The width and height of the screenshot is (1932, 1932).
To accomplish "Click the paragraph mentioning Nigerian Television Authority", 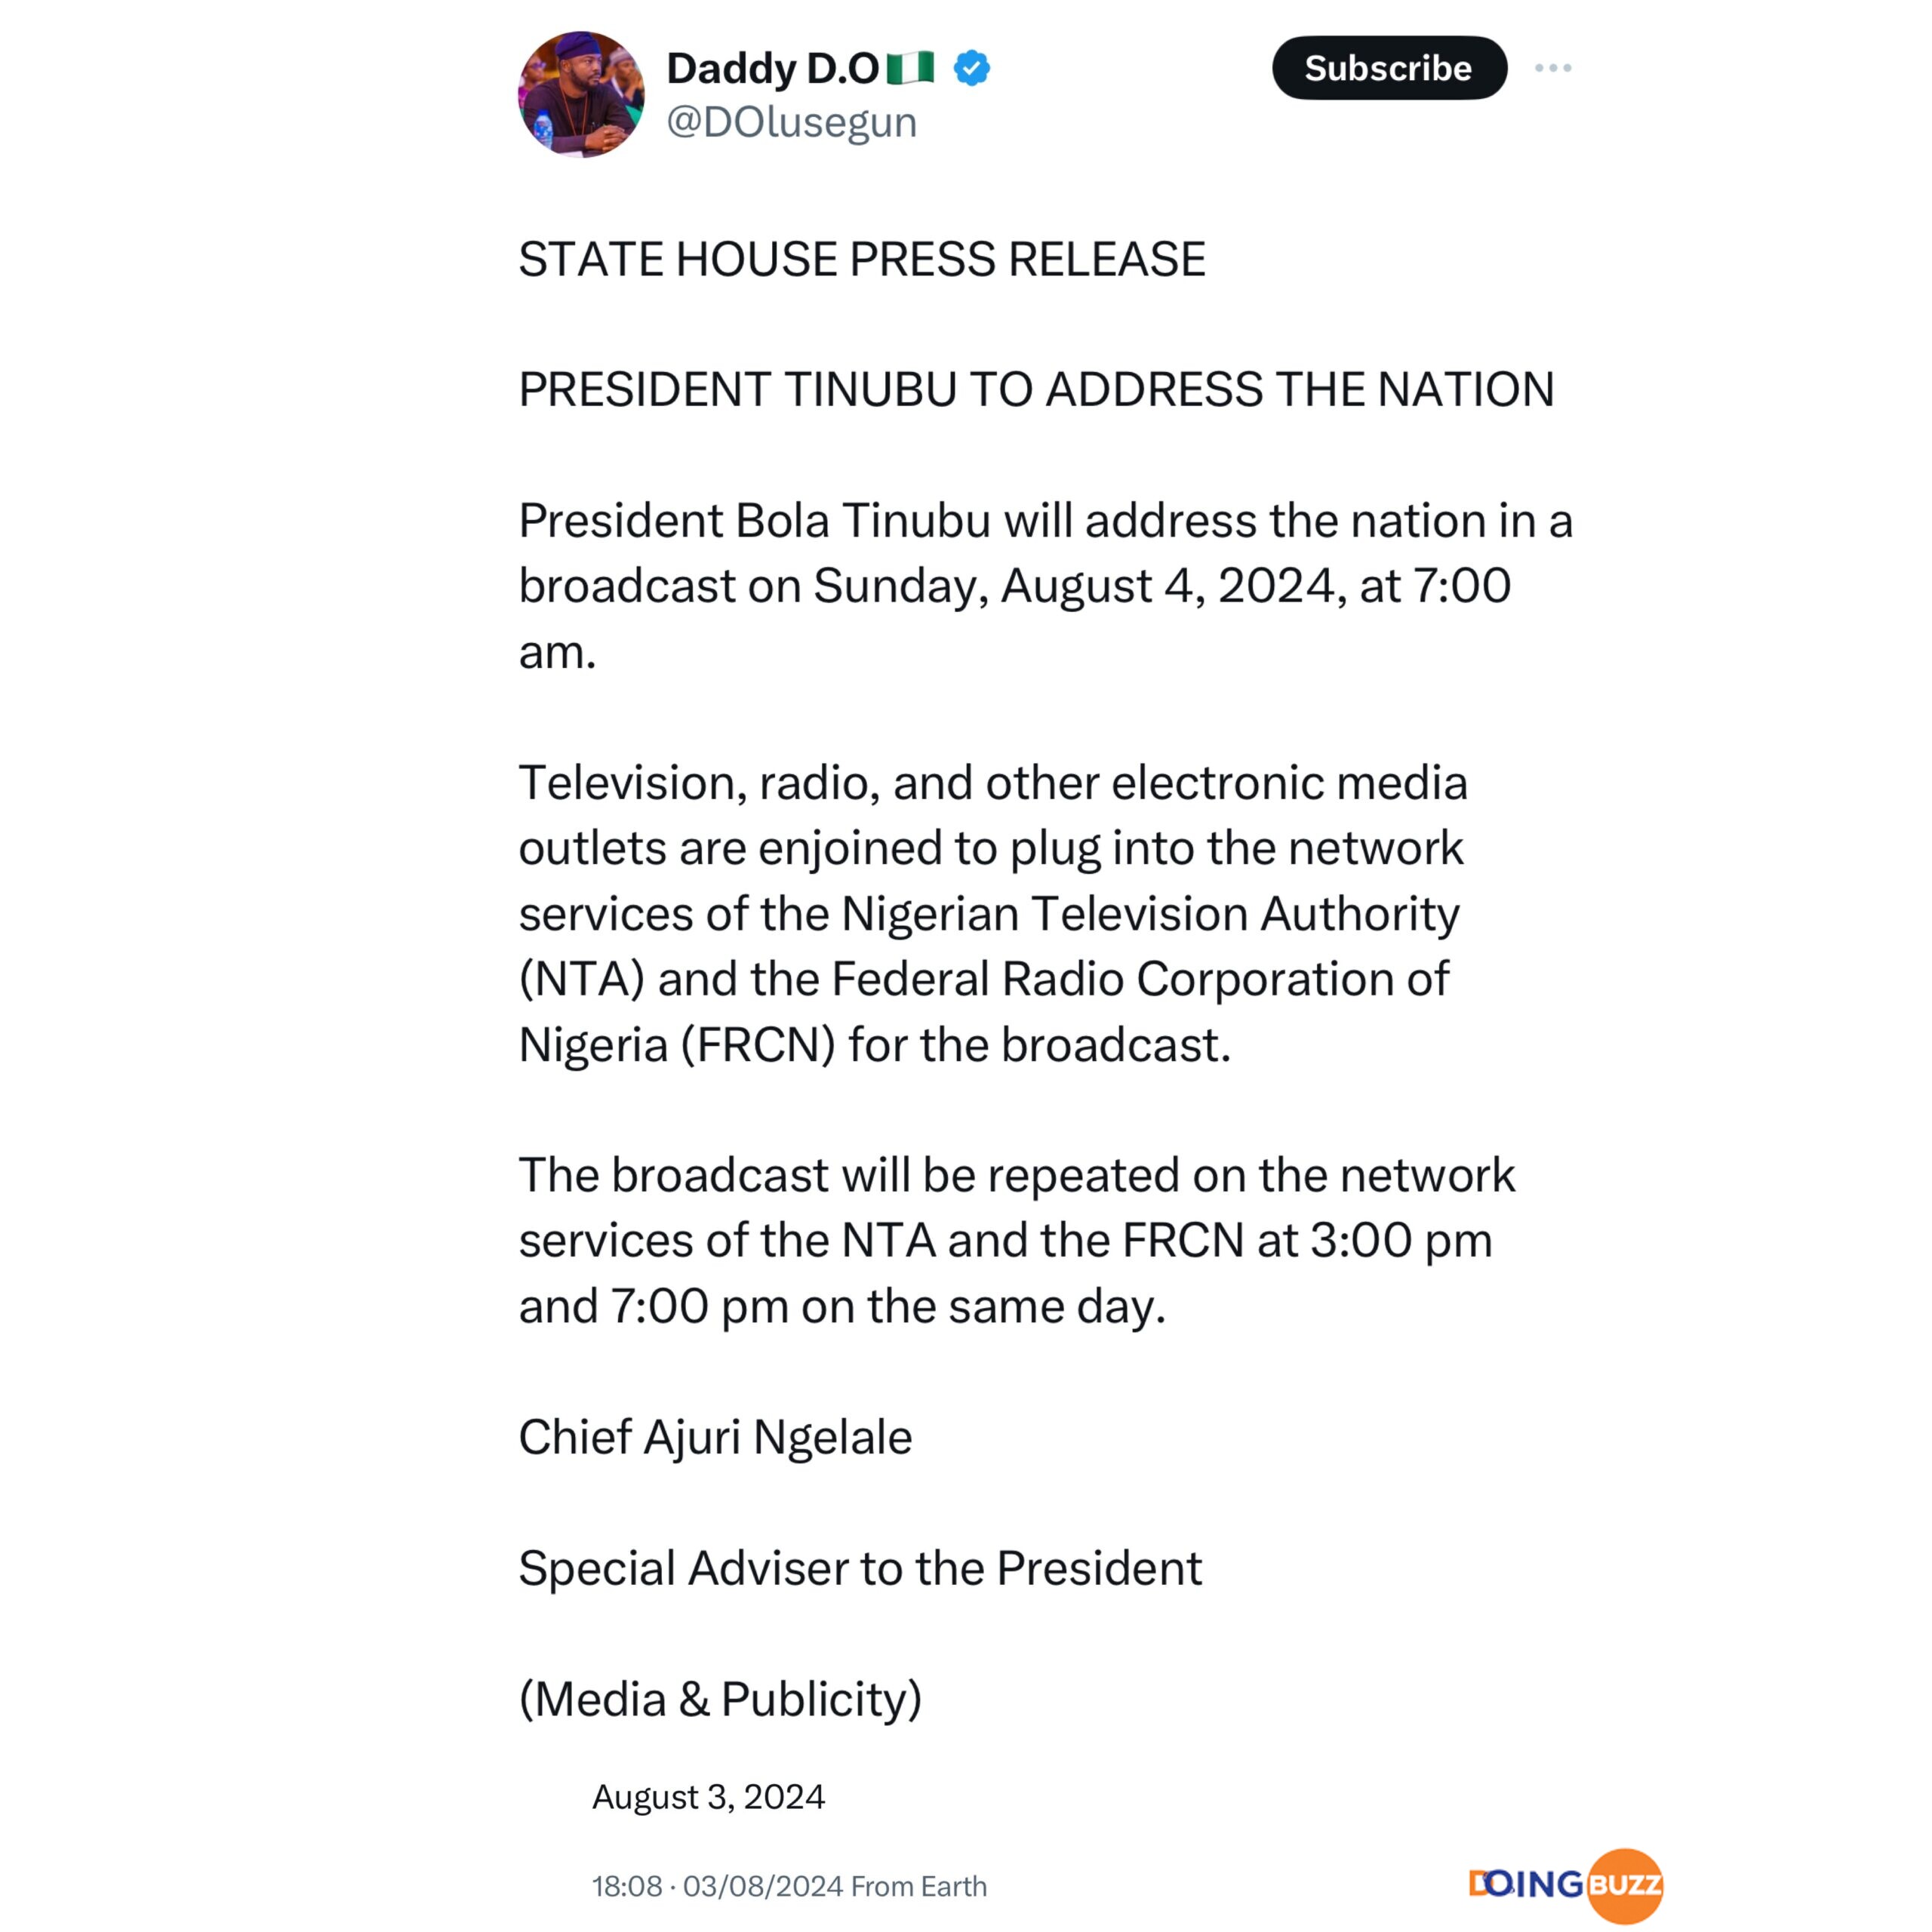I will [993, 913].
